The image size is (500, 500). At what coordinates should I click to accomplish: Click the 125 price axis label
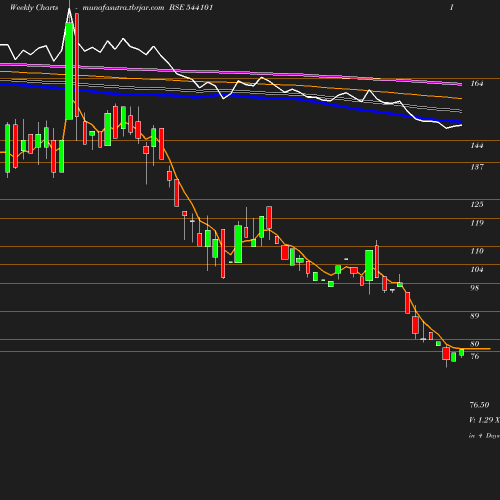coord(477,204)
